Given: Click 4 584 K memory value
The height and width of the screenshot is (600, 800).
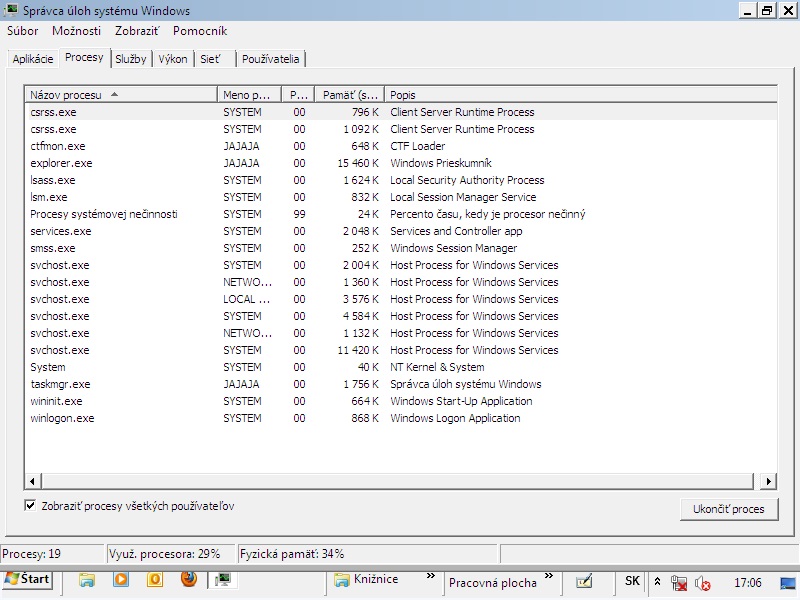Looking at the screenshot, I should (x=361, y=316).
